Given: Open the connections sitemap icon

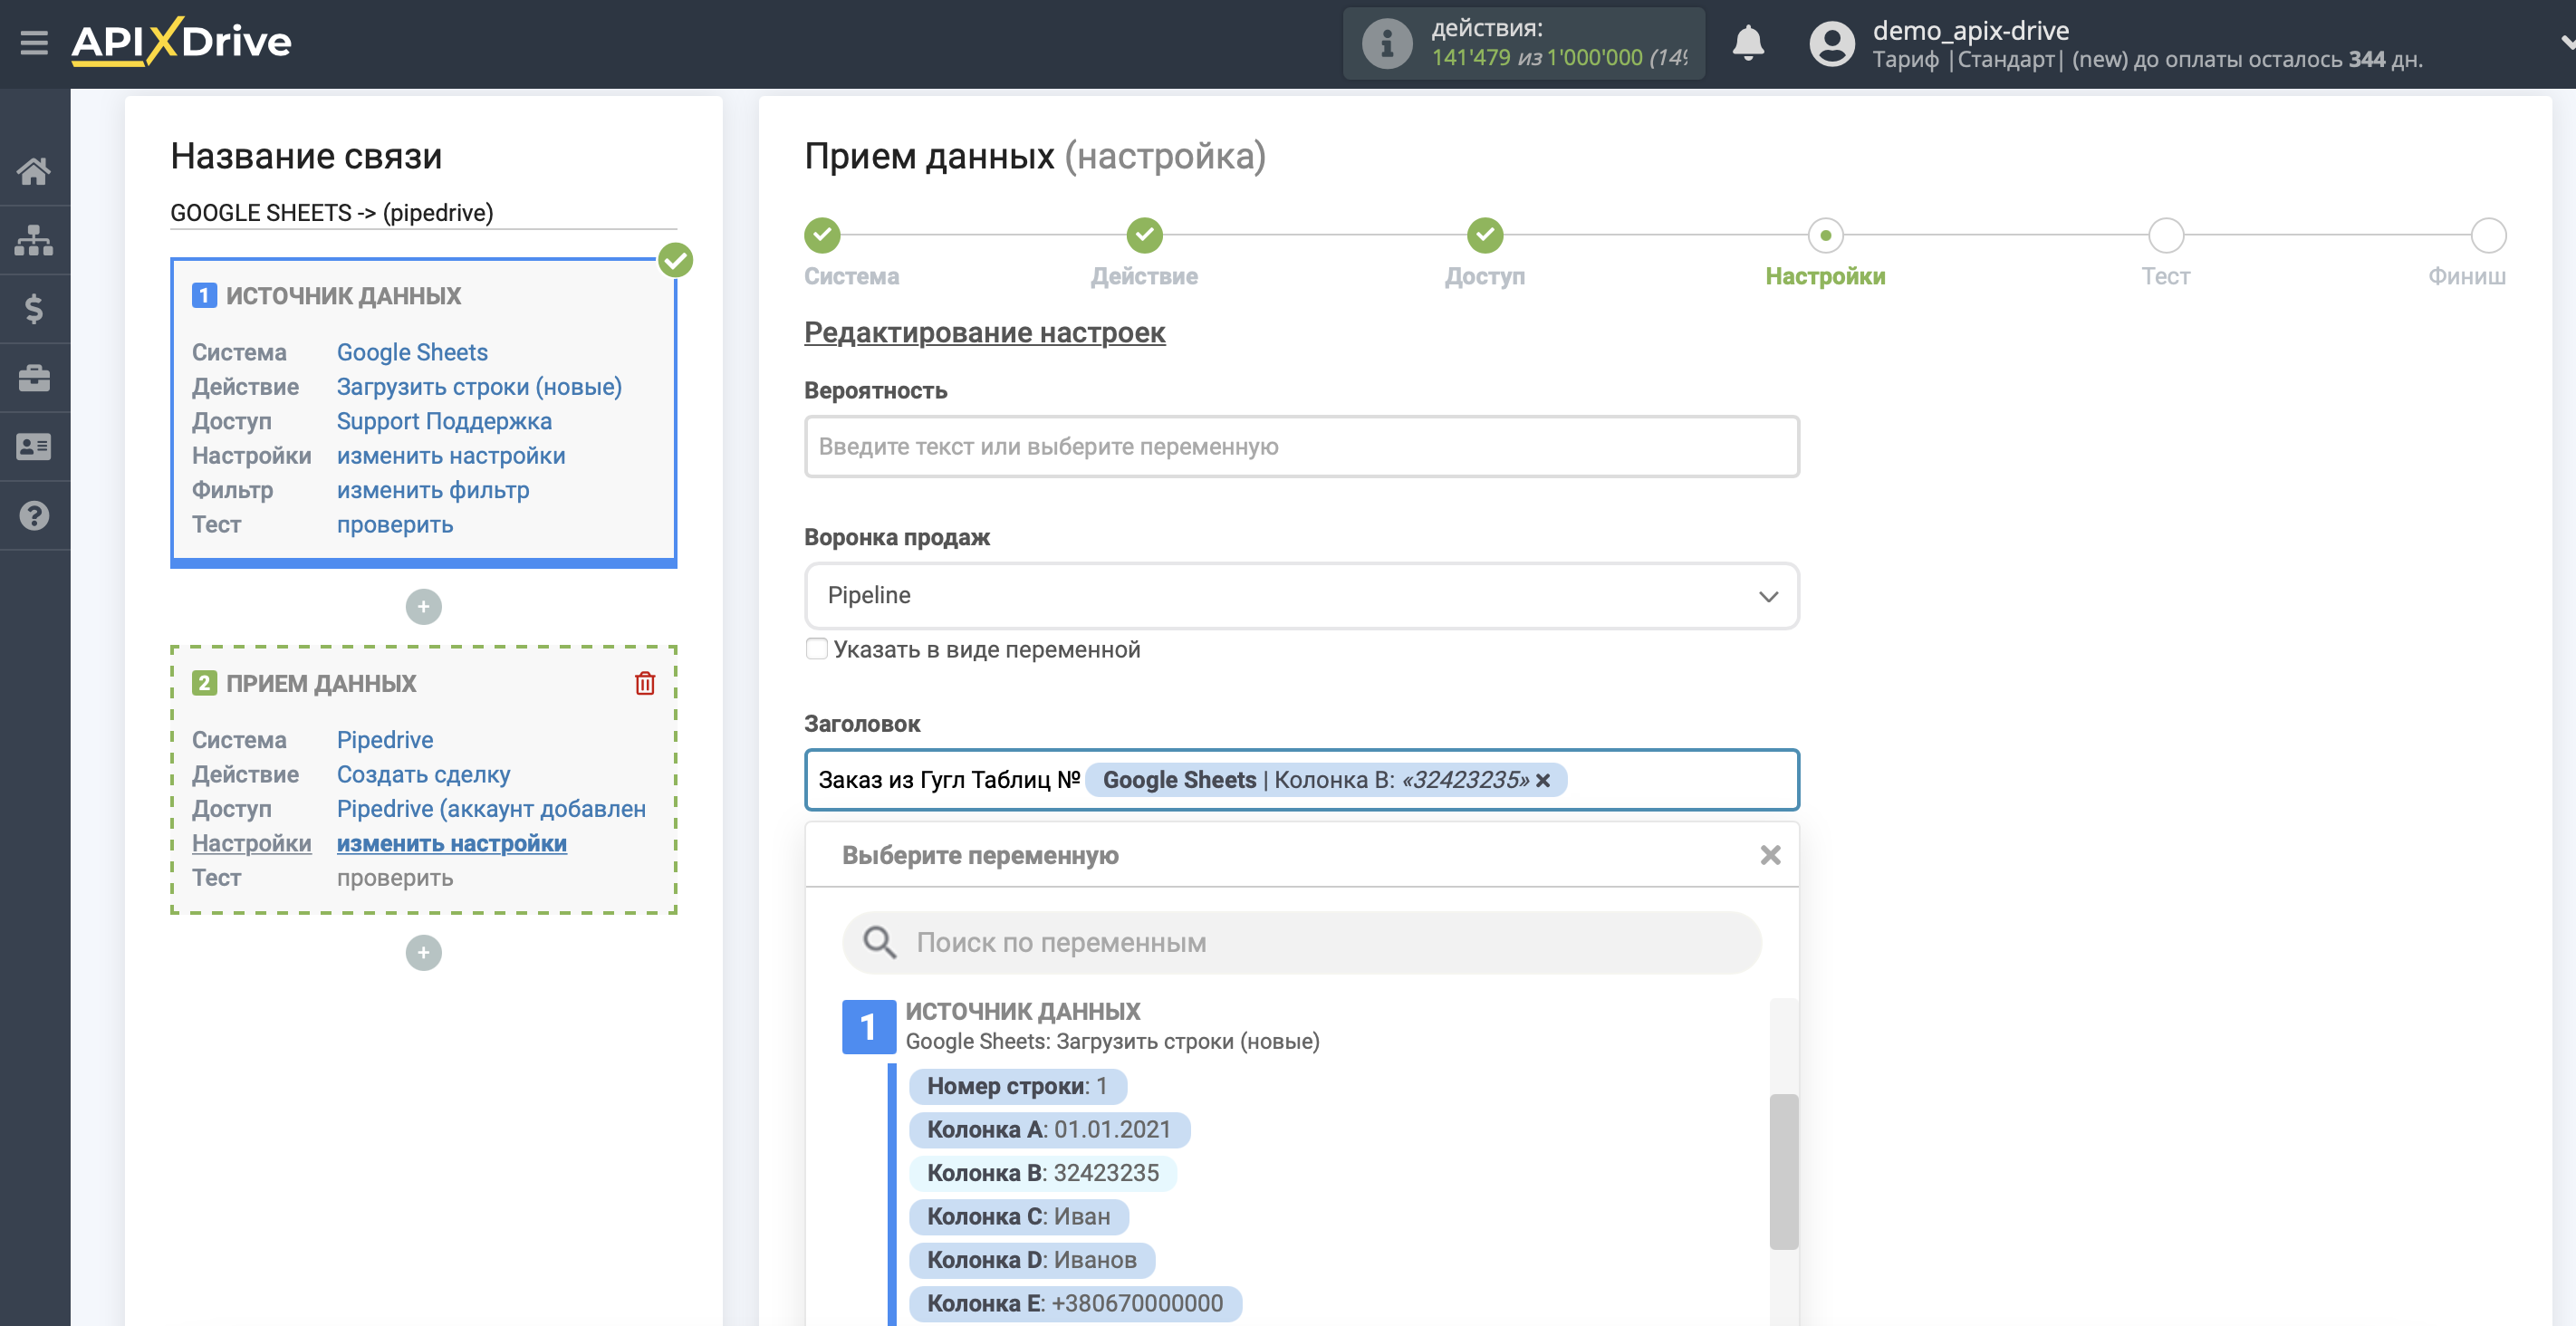Looking at the screenshot, I should (34, 240).
